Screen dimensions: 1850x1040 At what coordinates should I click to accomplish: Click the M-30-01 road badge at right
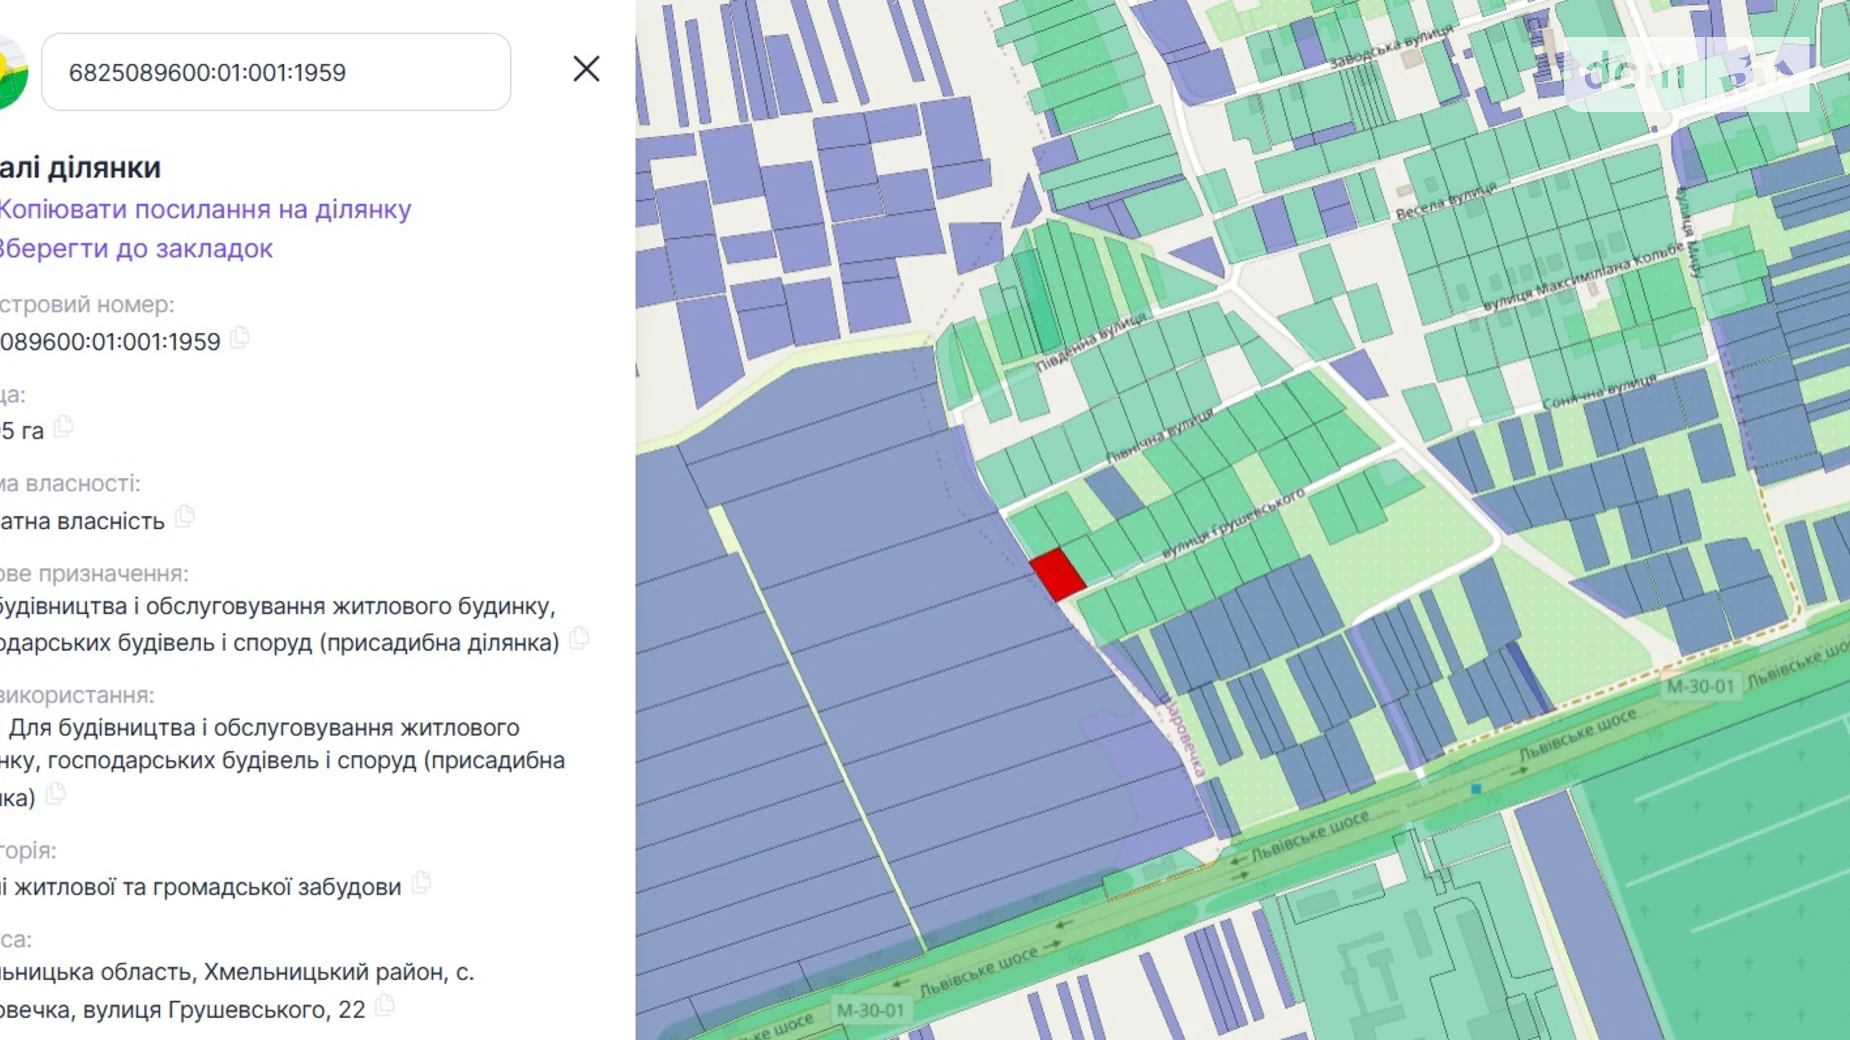1699,686
